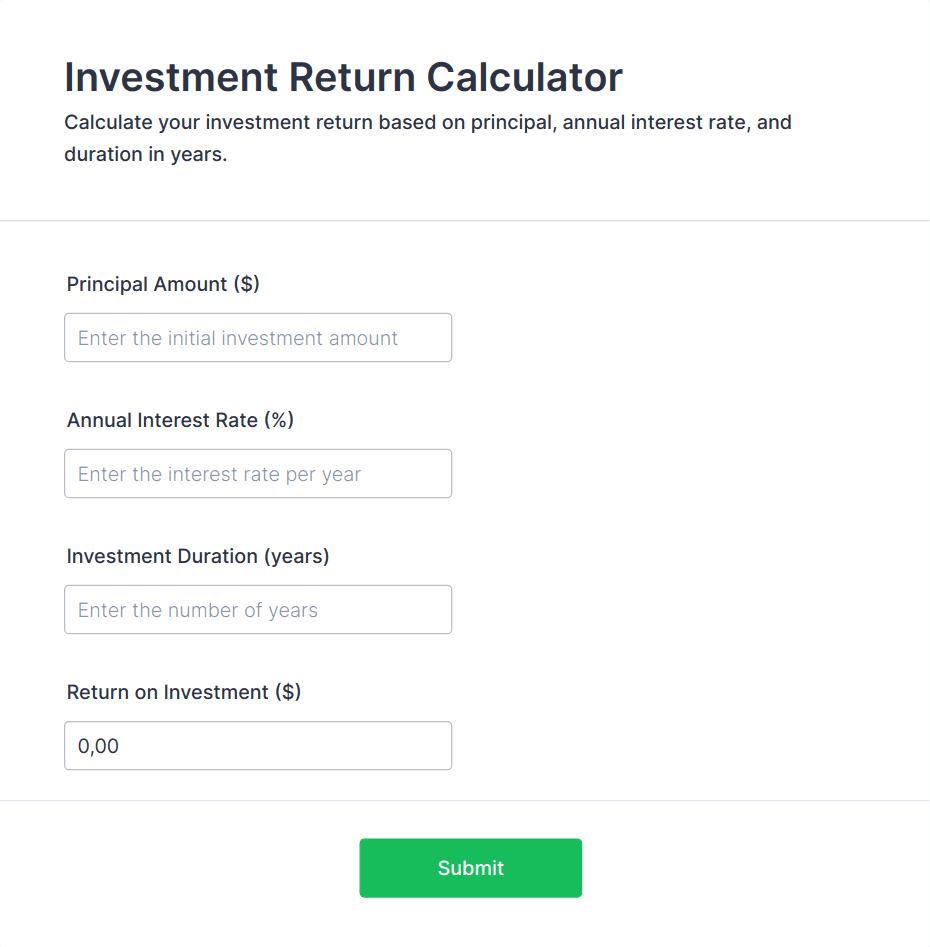
Task: Click the Return on Investment field
Action: click(257, 746)
